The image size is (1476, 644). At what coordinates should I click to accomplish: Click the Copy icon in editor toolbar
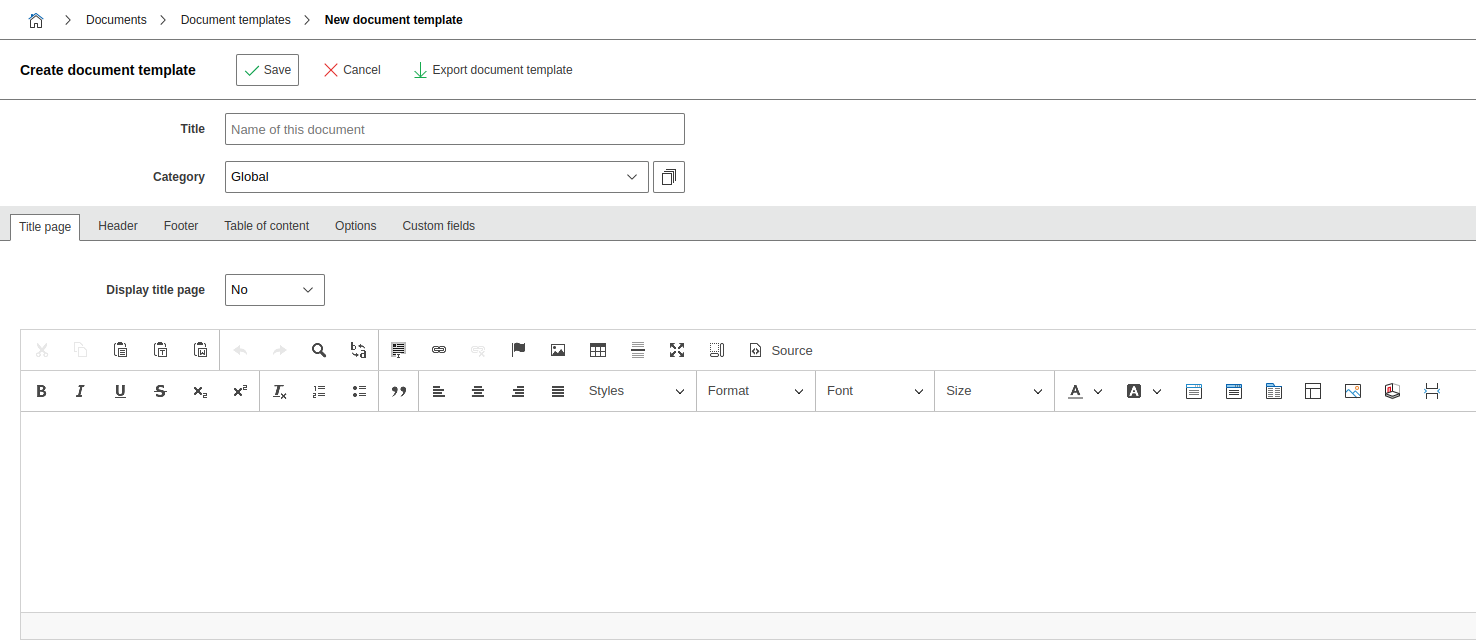click(81, 350)
